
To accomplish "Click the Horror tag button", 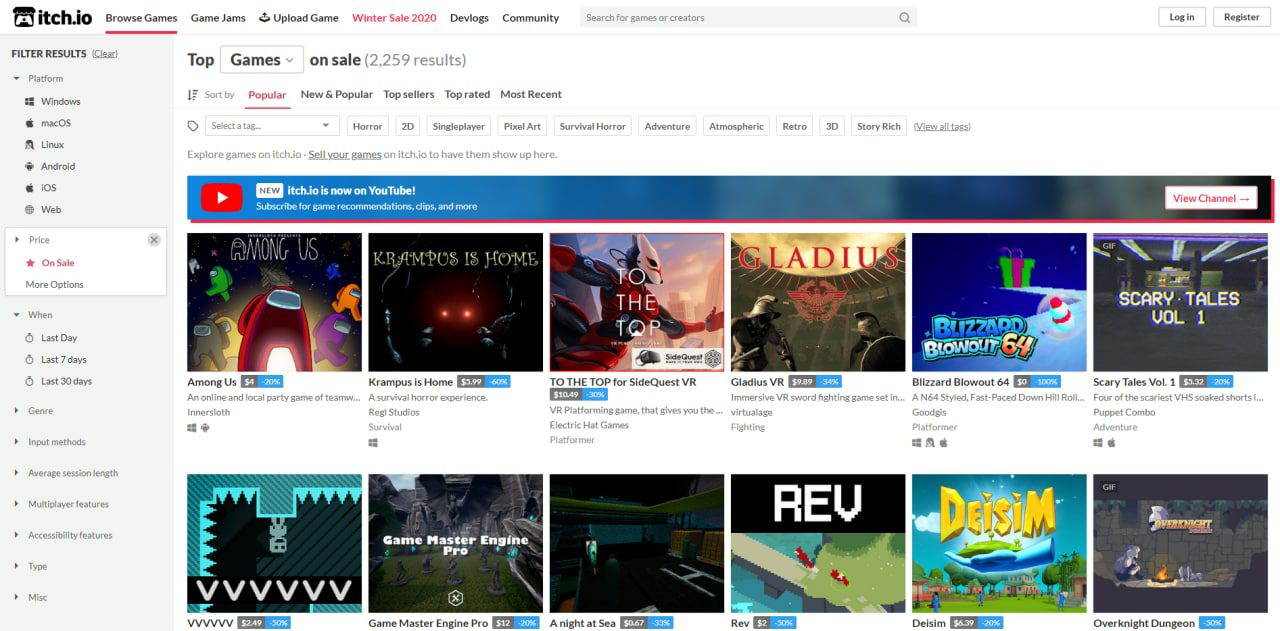I will [368, 126].
